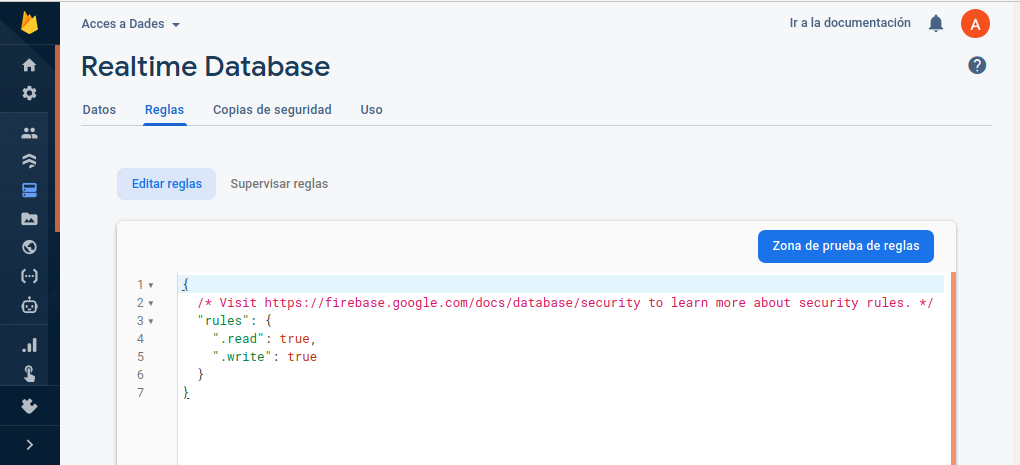Collapse code fold arrow on line 3
1020x465 pixels.
(x=151, y=321)
